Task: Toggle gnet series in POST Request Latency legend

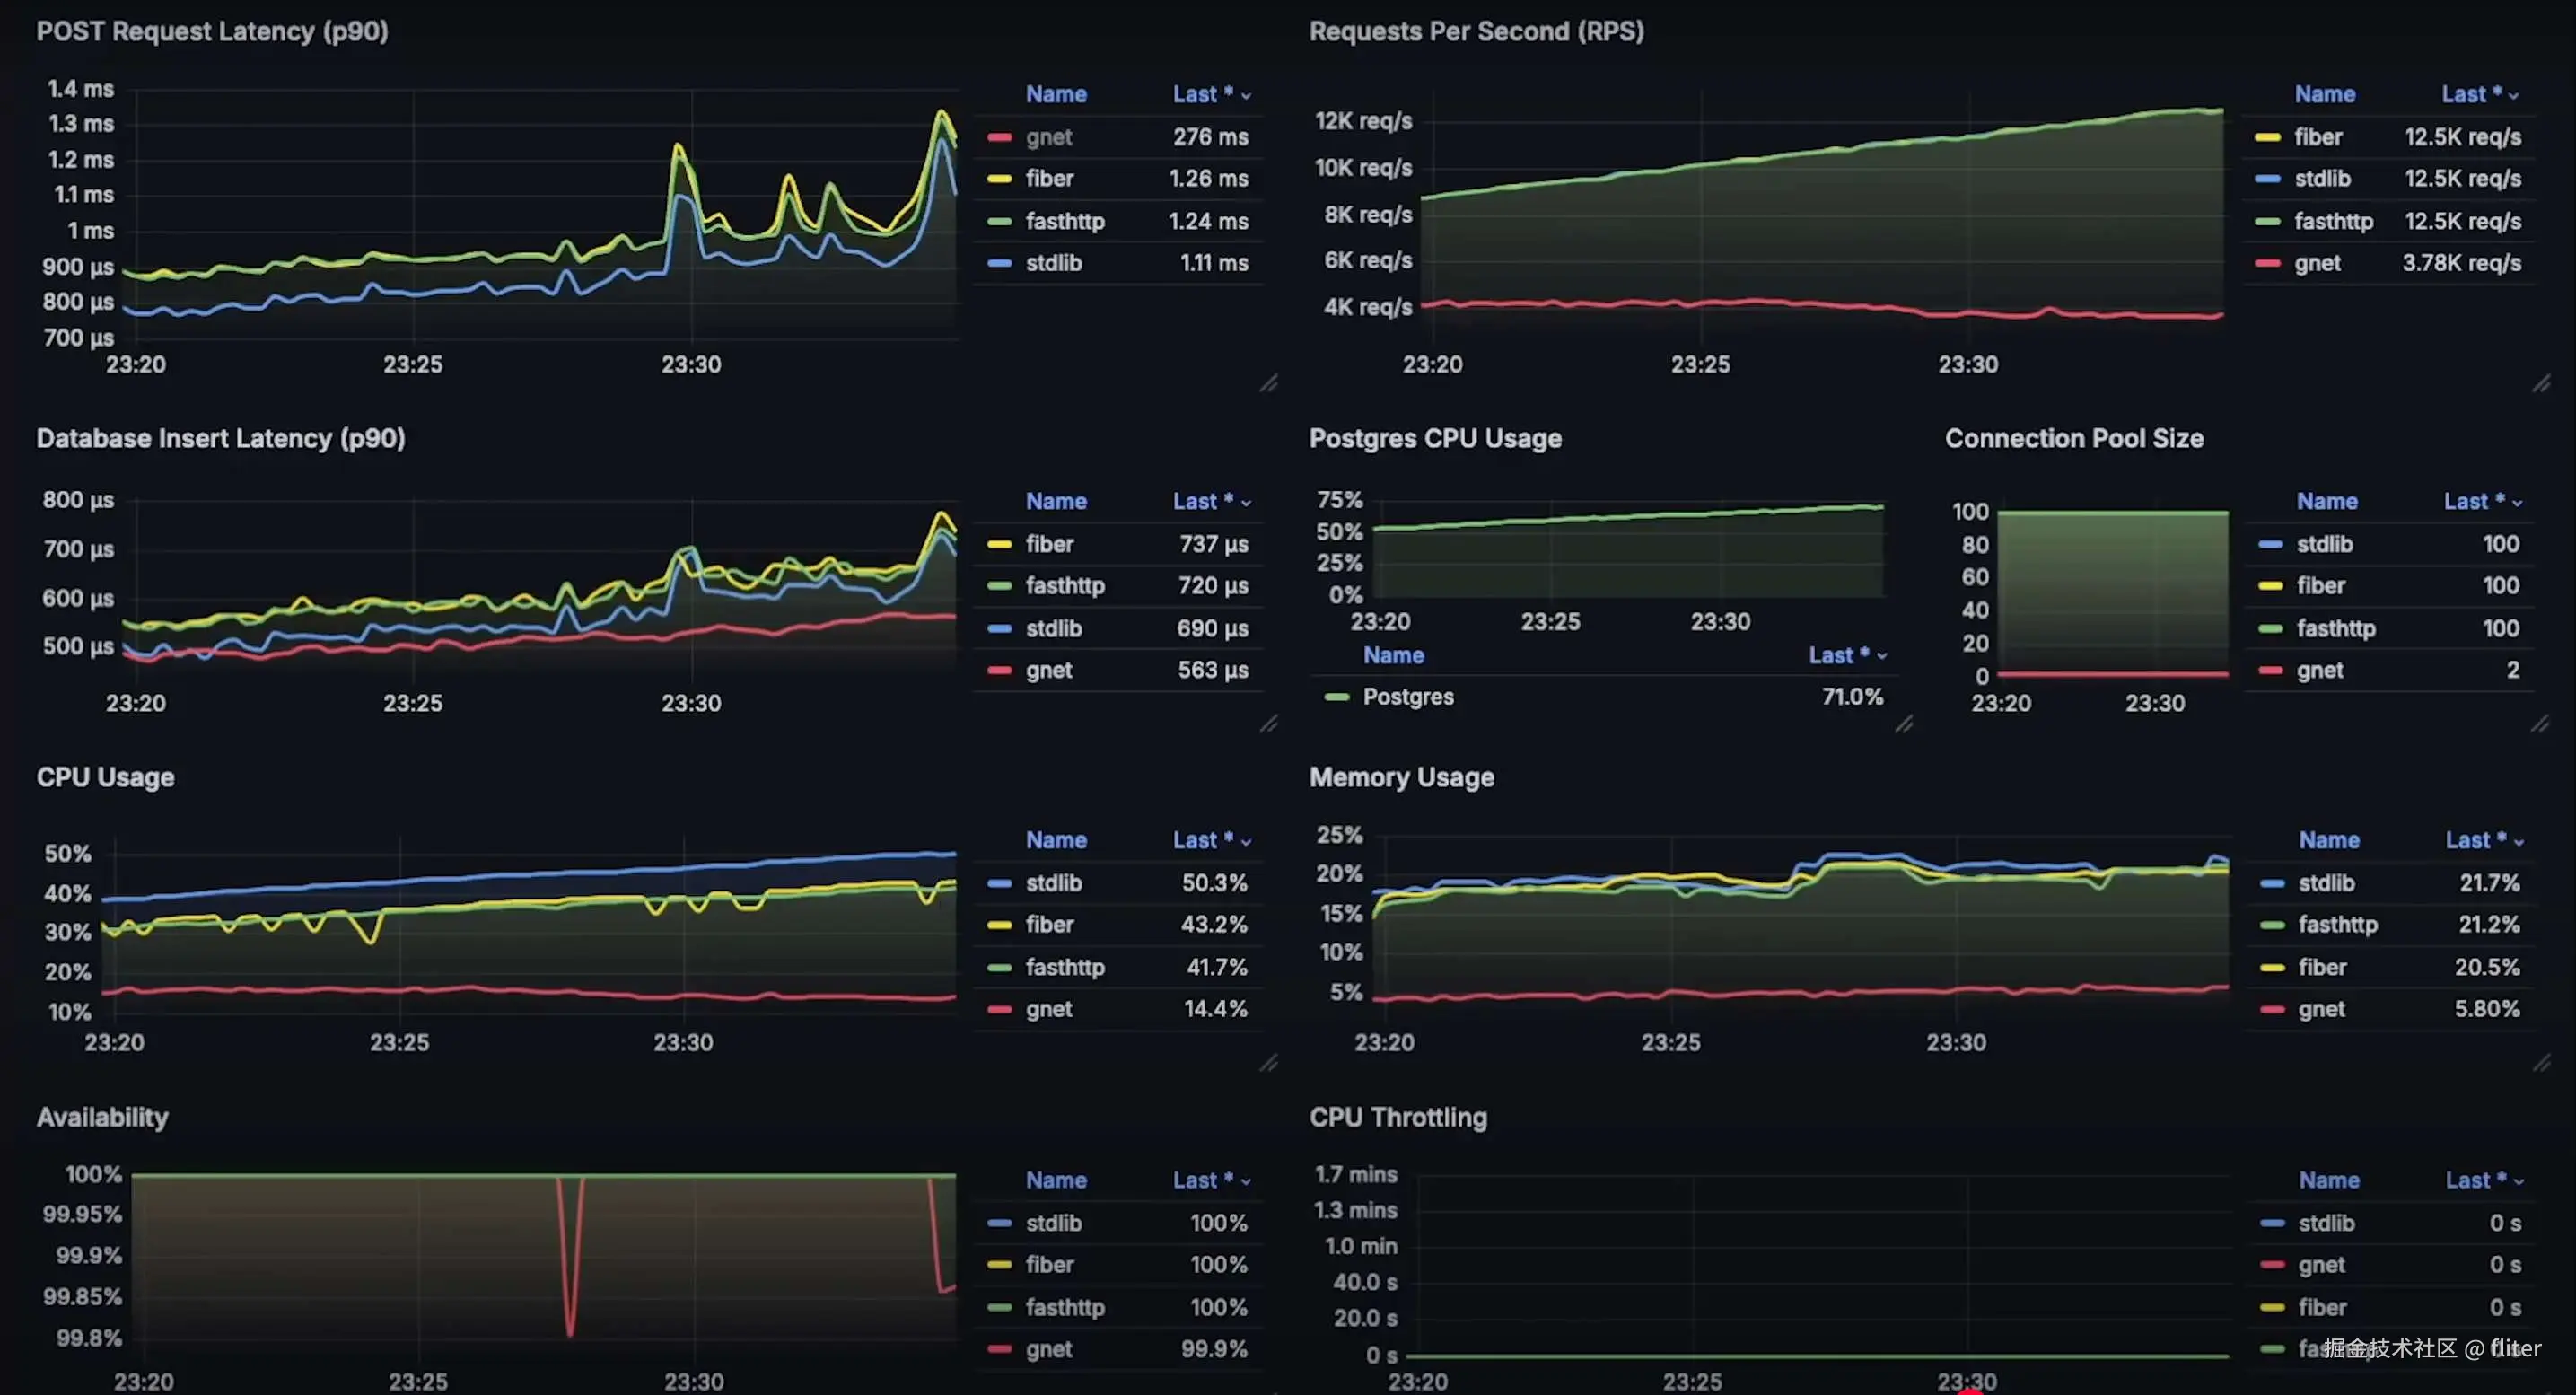Action: (x=1048, y=137)
